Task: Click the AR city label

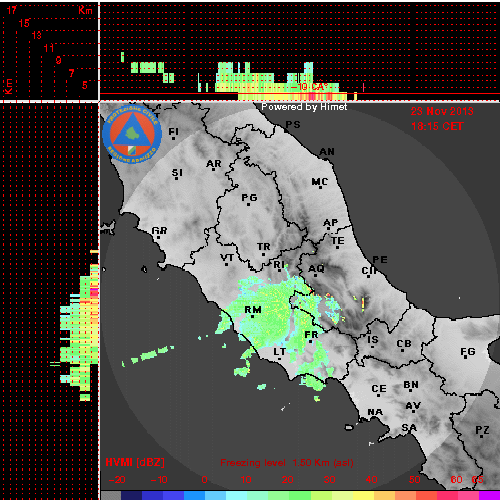Action: 214,164
